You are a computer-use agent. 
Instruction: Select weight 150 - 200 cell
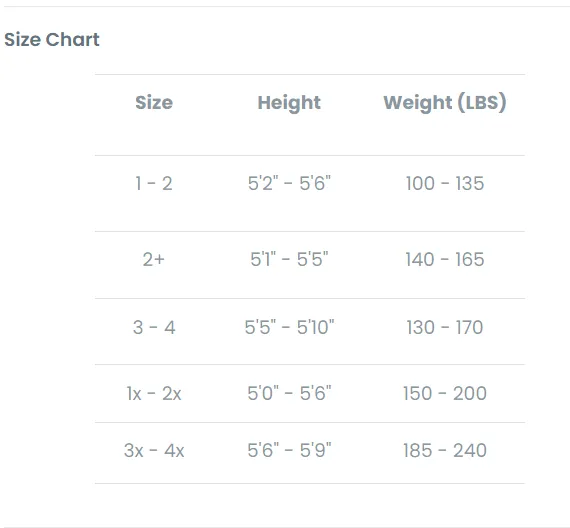(x=445, y=393)
